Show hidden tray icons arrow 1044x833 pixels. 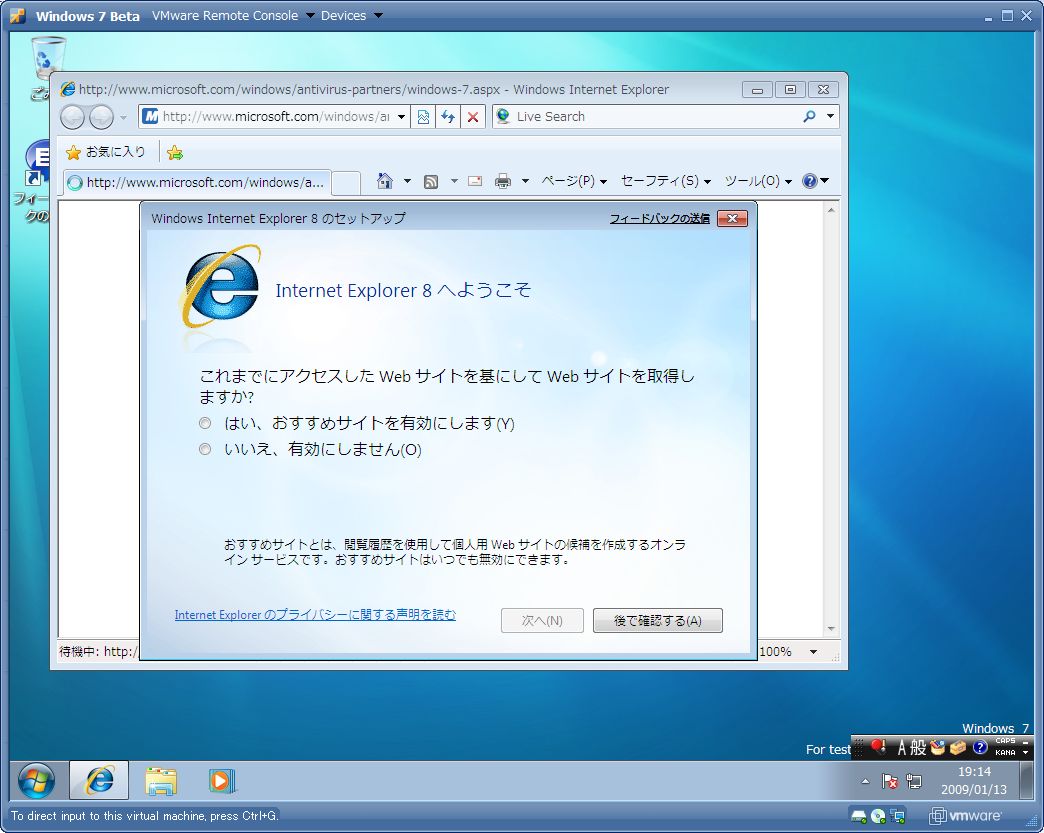[865, 781]
